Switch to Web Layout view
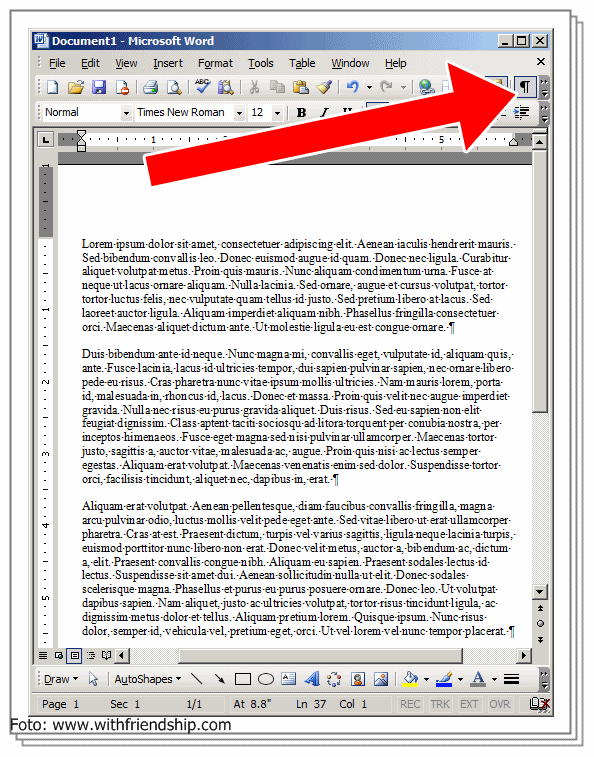Screen dimensions: 594x757 coord(59,655)
